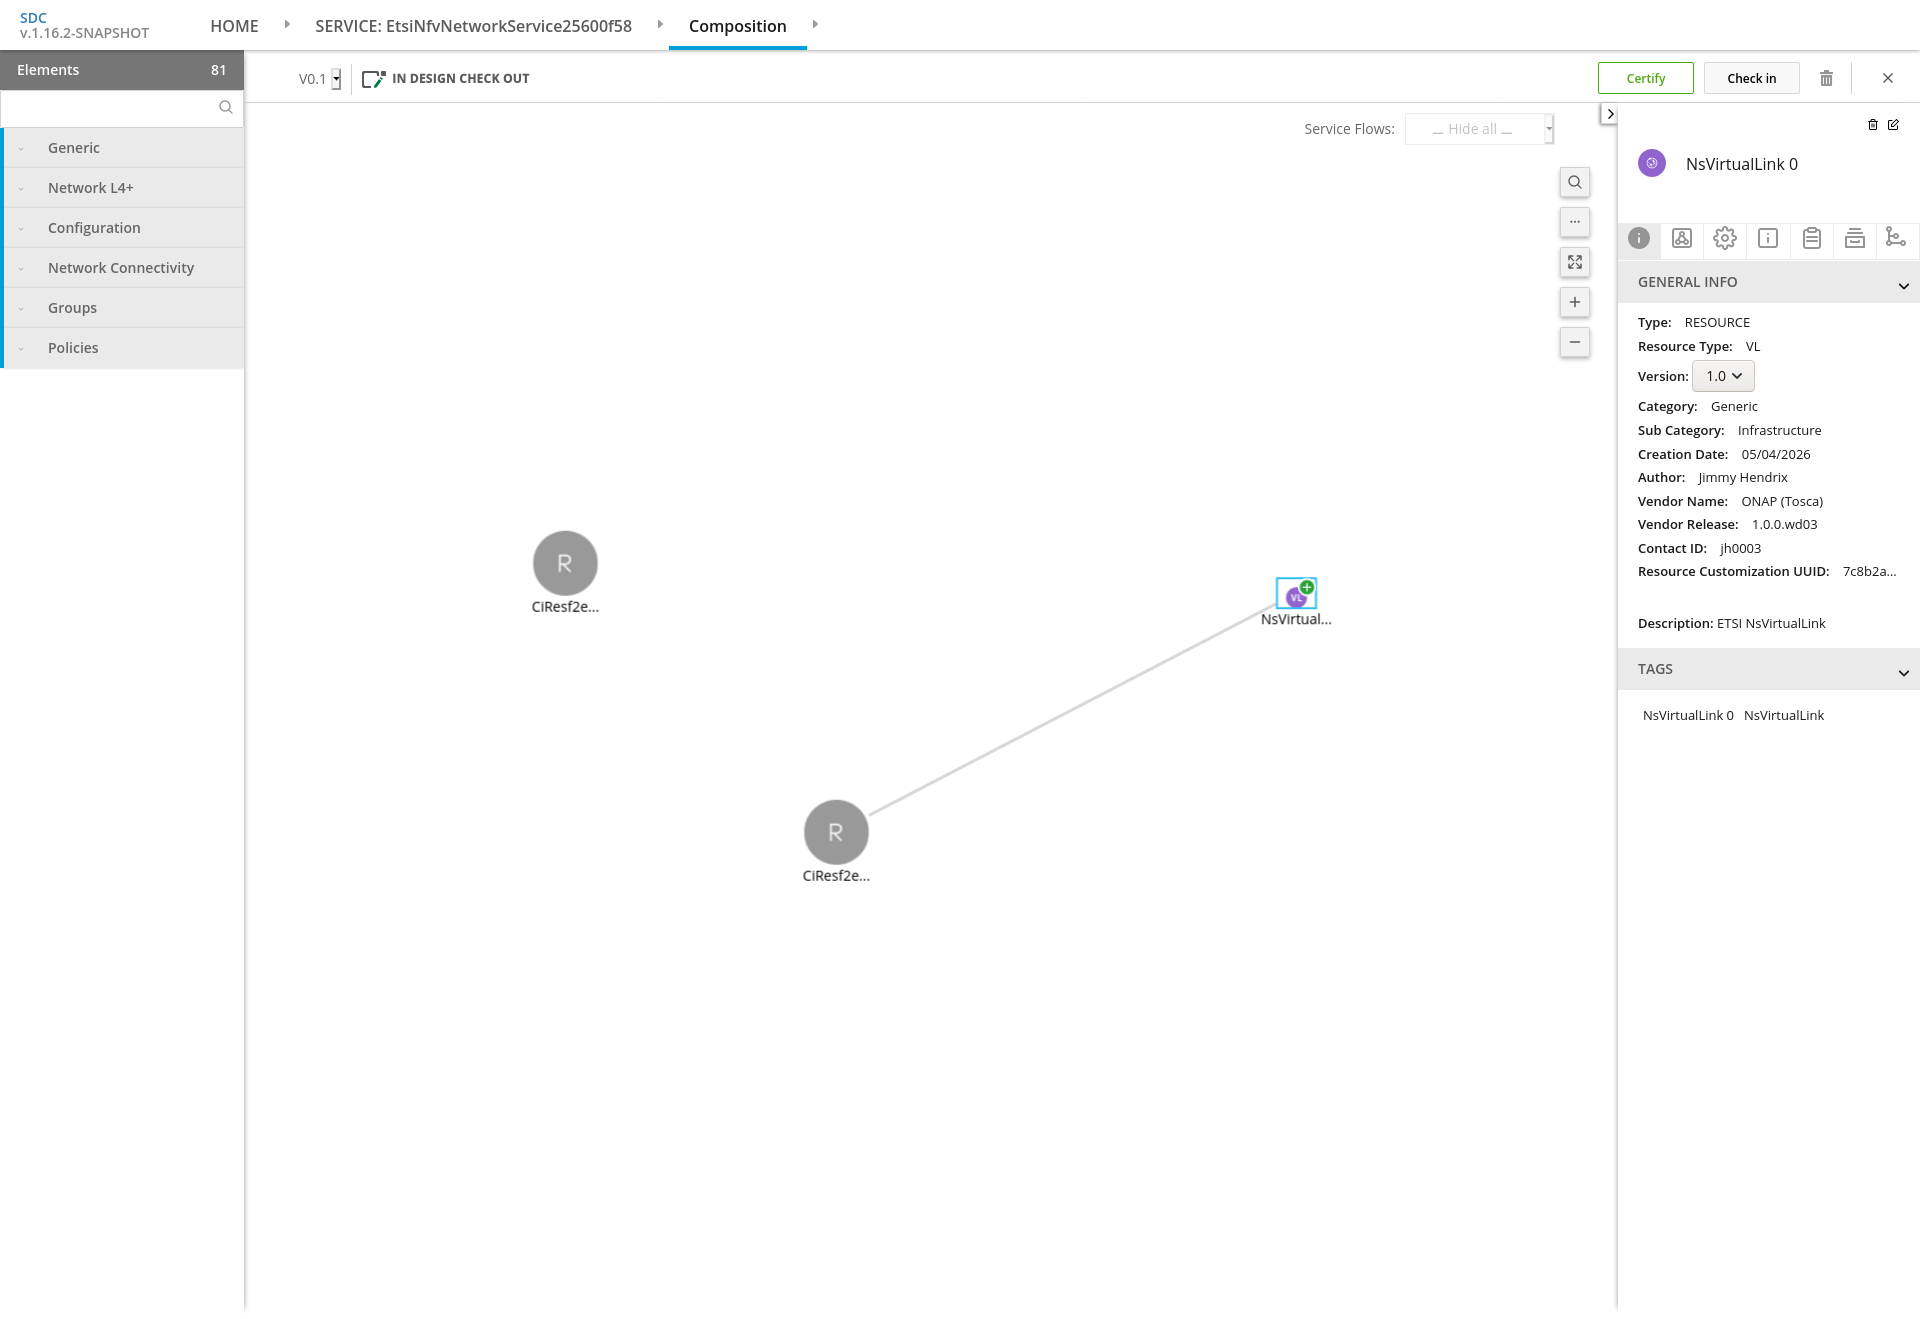Expand the Network Connectivity element category
The height and width of the screenshot is (1319, 1920).
coord(122,268)
